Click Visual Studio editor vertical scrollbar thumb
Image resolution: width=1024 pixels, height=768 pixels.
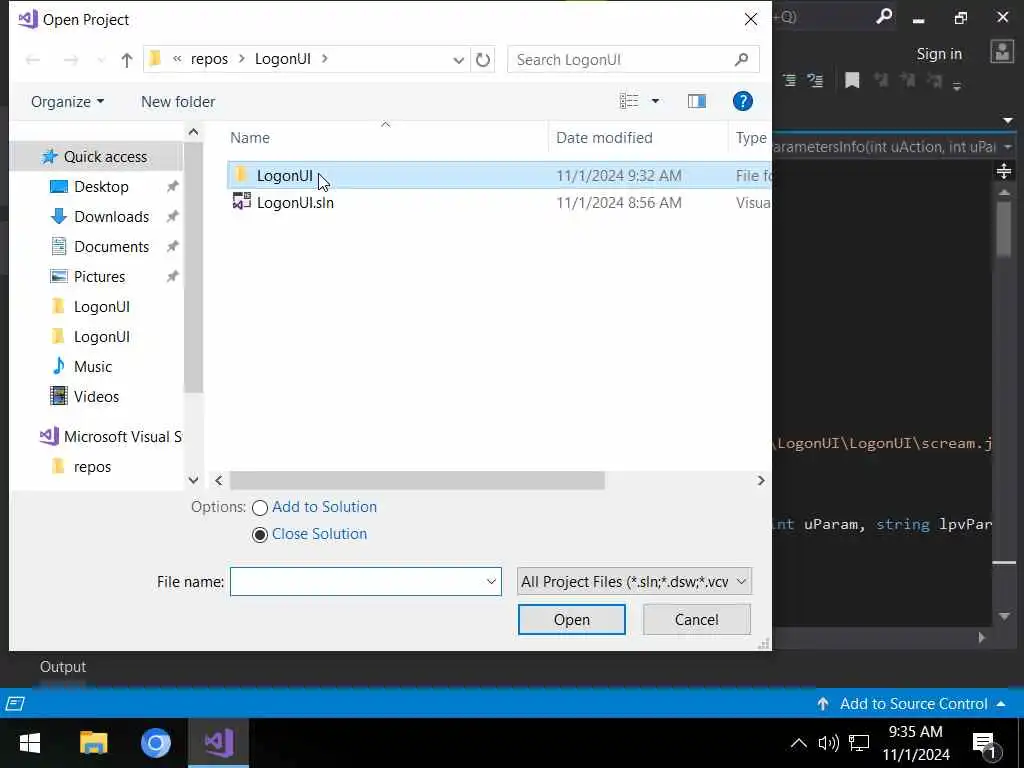[1004, 229]
